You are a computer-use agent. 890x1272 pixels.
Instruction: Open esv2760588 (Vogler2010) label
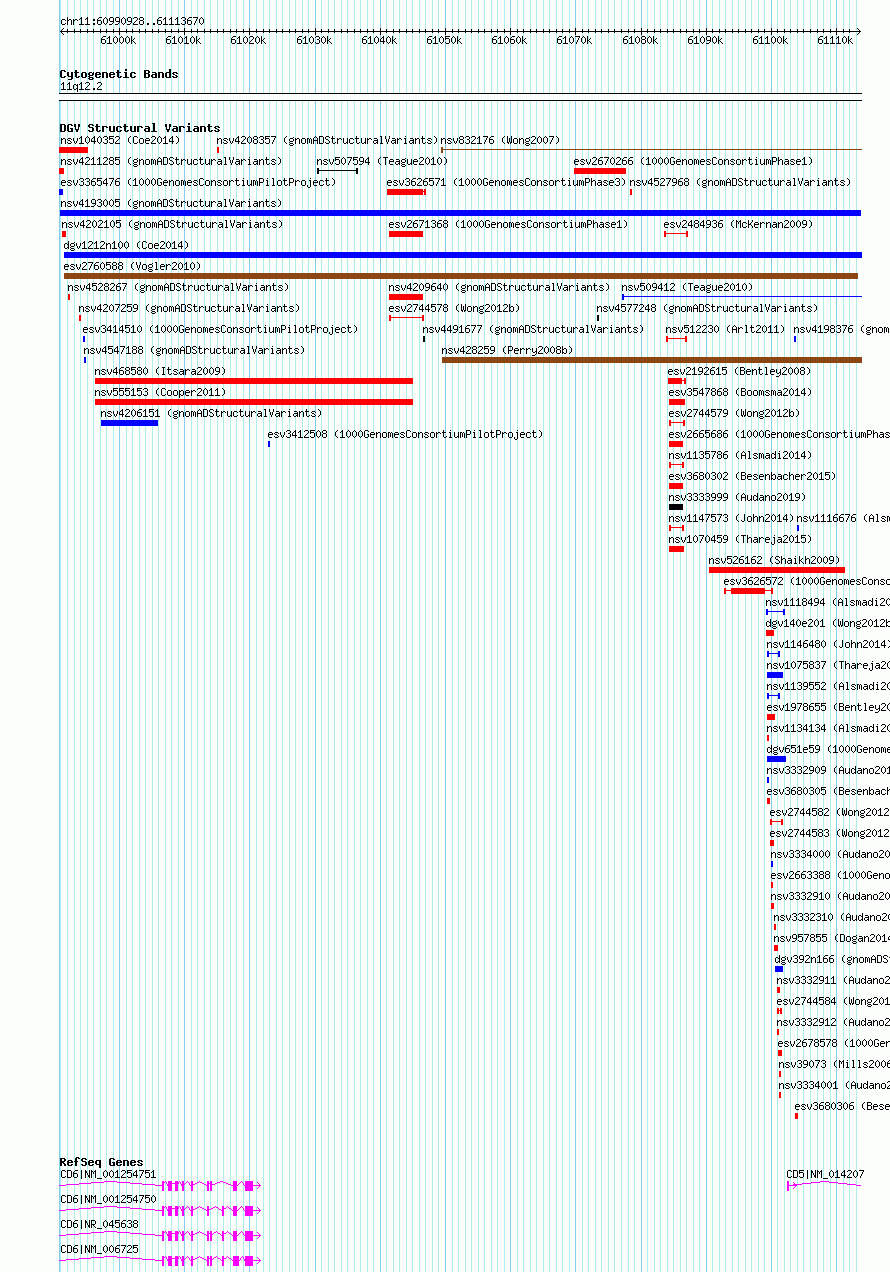132,266
